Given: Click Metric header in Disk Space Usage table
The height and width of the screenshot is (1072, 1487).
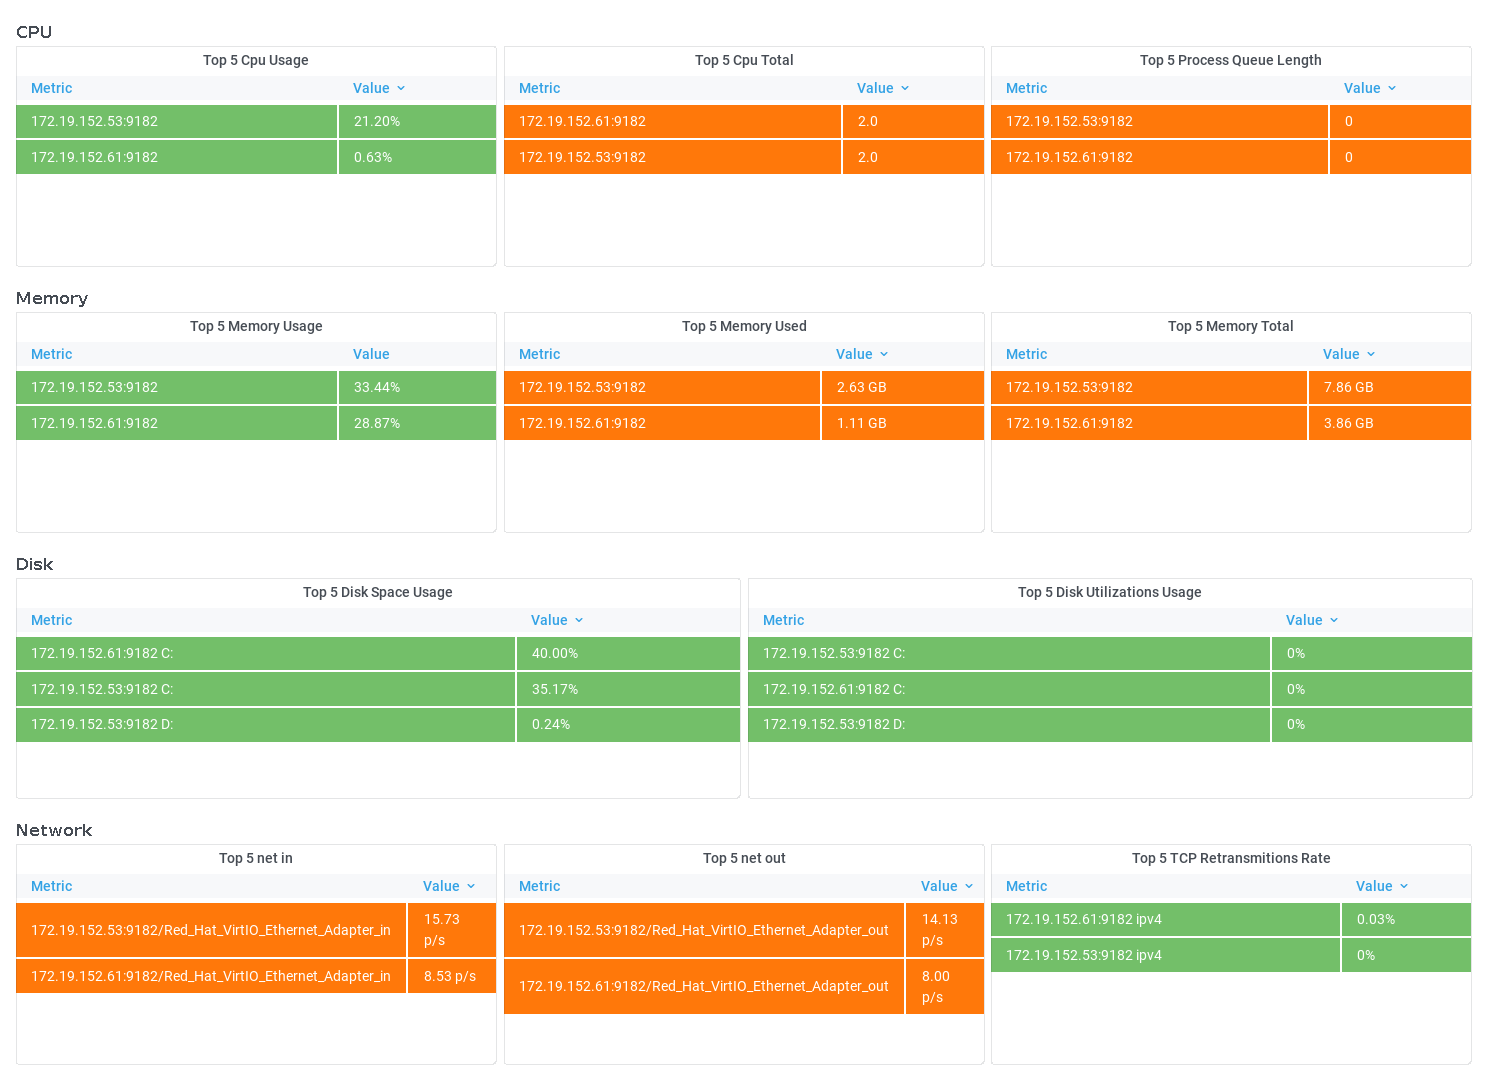Looking at the screenshot, I should tap(52, 620).
